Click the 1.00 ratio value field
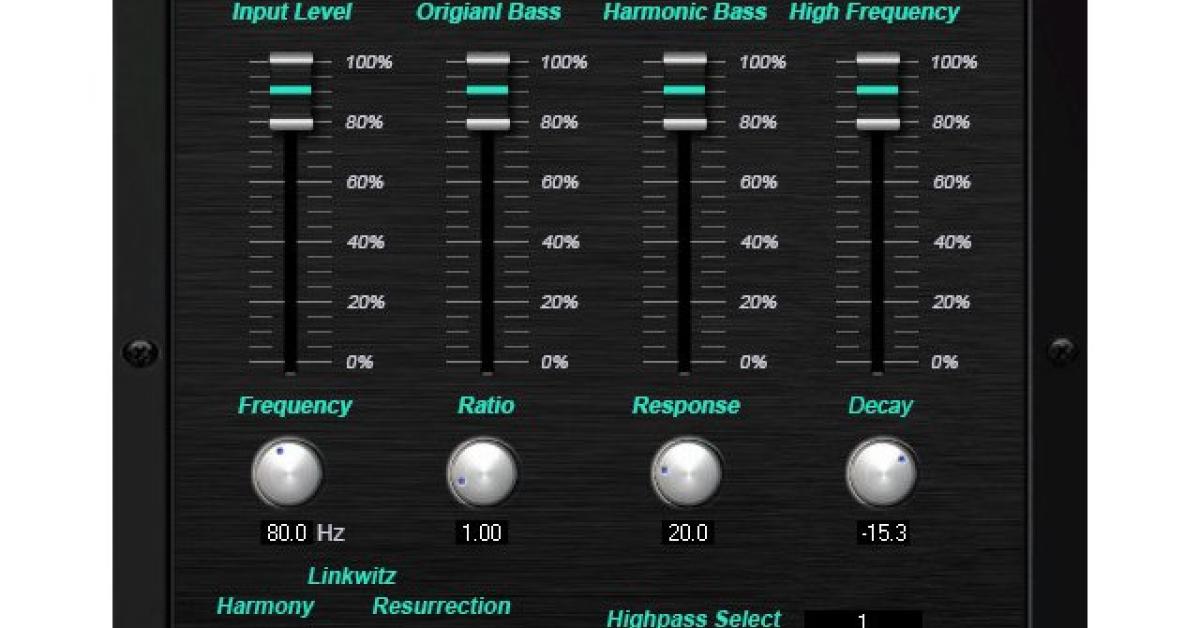 coord(482,532)
